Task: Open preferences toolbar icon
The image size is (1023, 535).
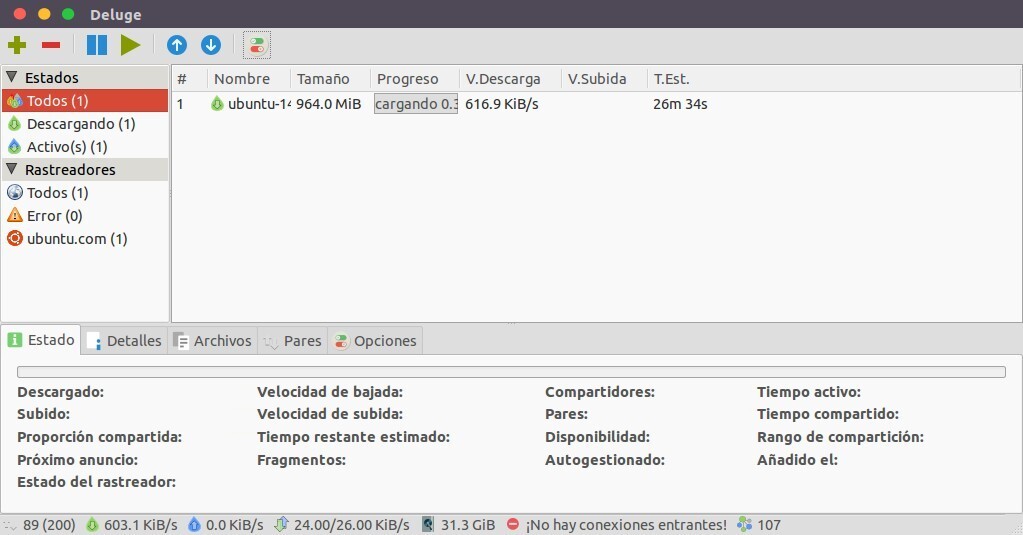Action: coord(257,45)
